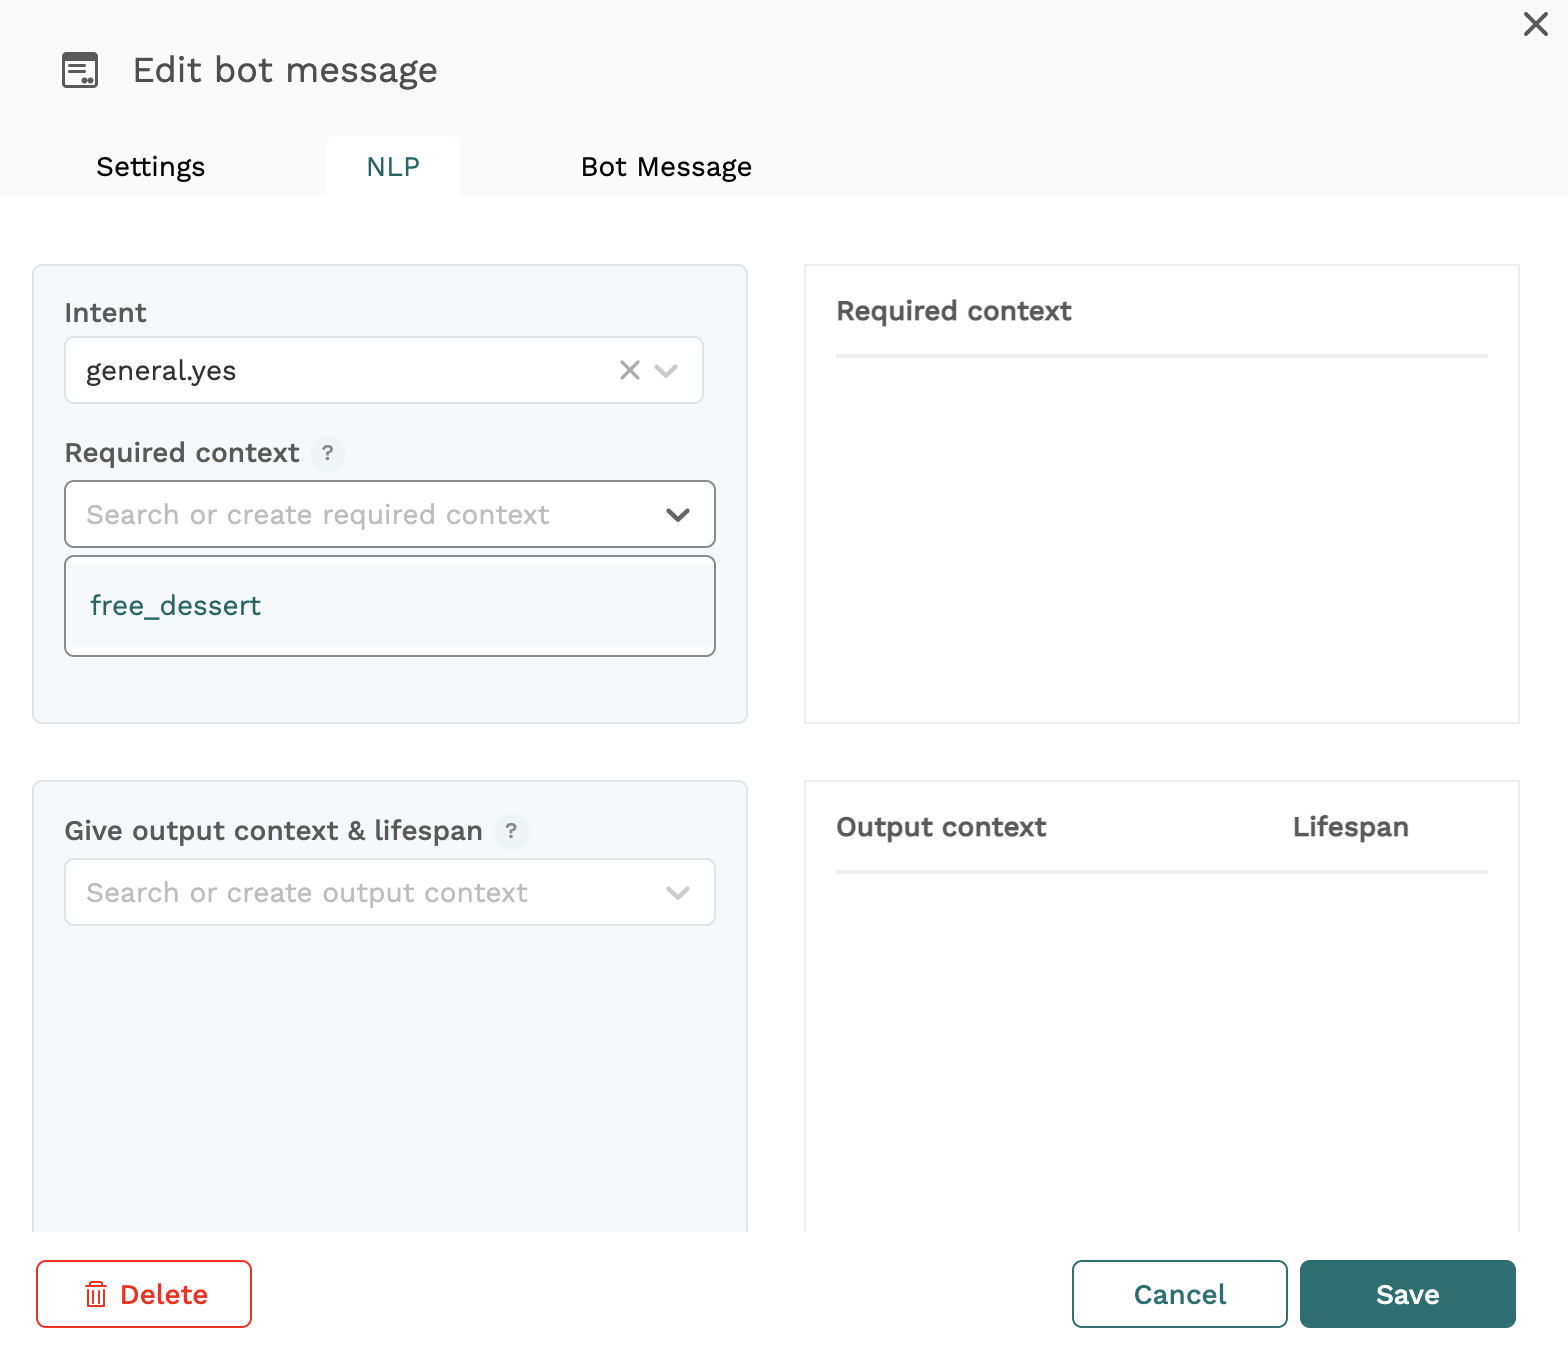Click the Edit bot message title
The image size is (1568, 1350).
click(x=285, y=70)
